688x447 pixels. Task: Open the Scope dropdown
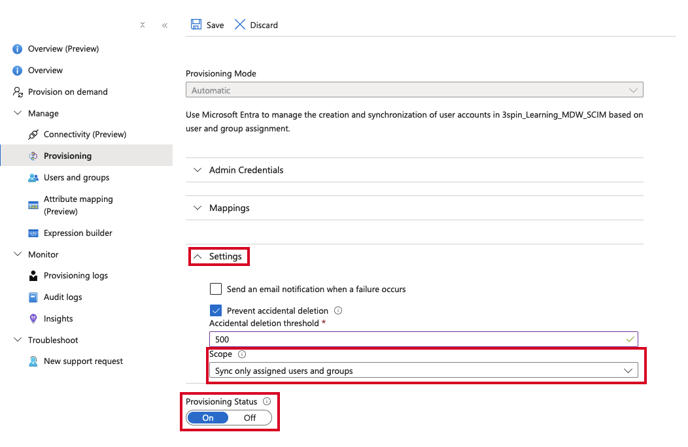coord(423,371)
